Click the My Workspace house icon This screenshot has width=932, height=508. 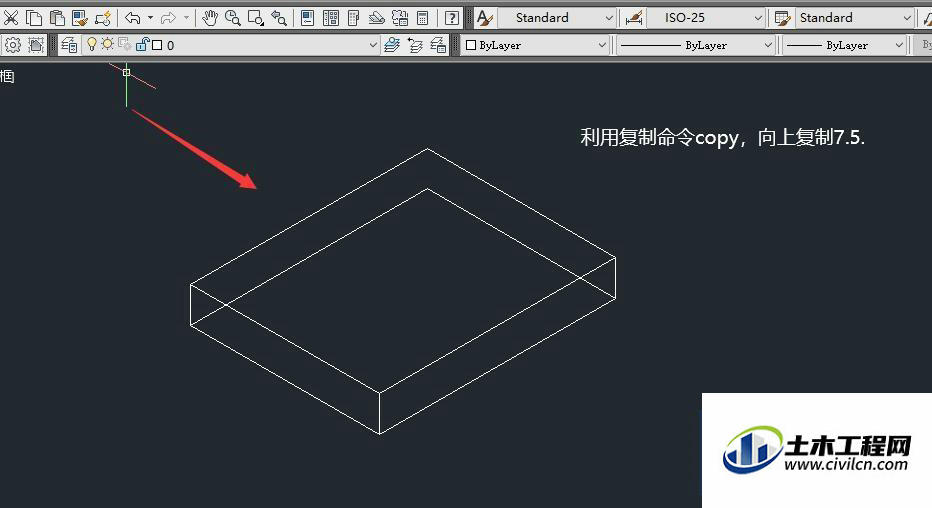(36, 45)
